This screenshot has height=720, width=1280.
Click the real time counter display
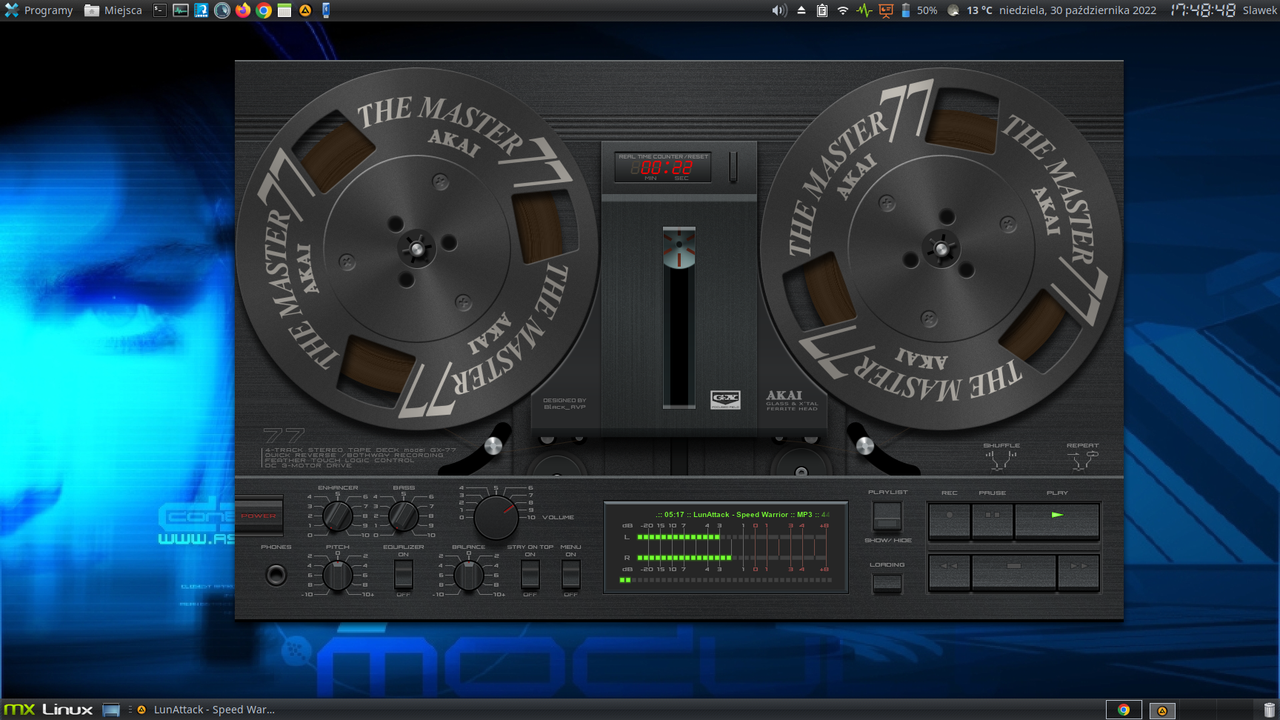point(664,169)
